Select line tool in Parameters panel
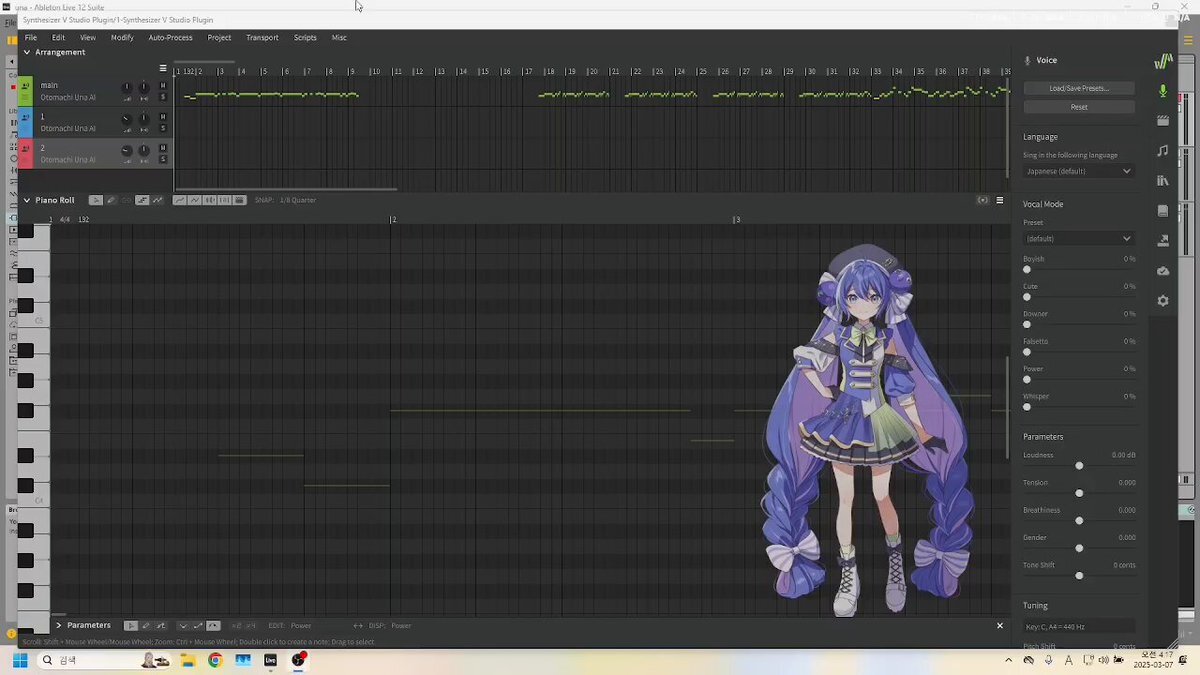 pos(160,625)
